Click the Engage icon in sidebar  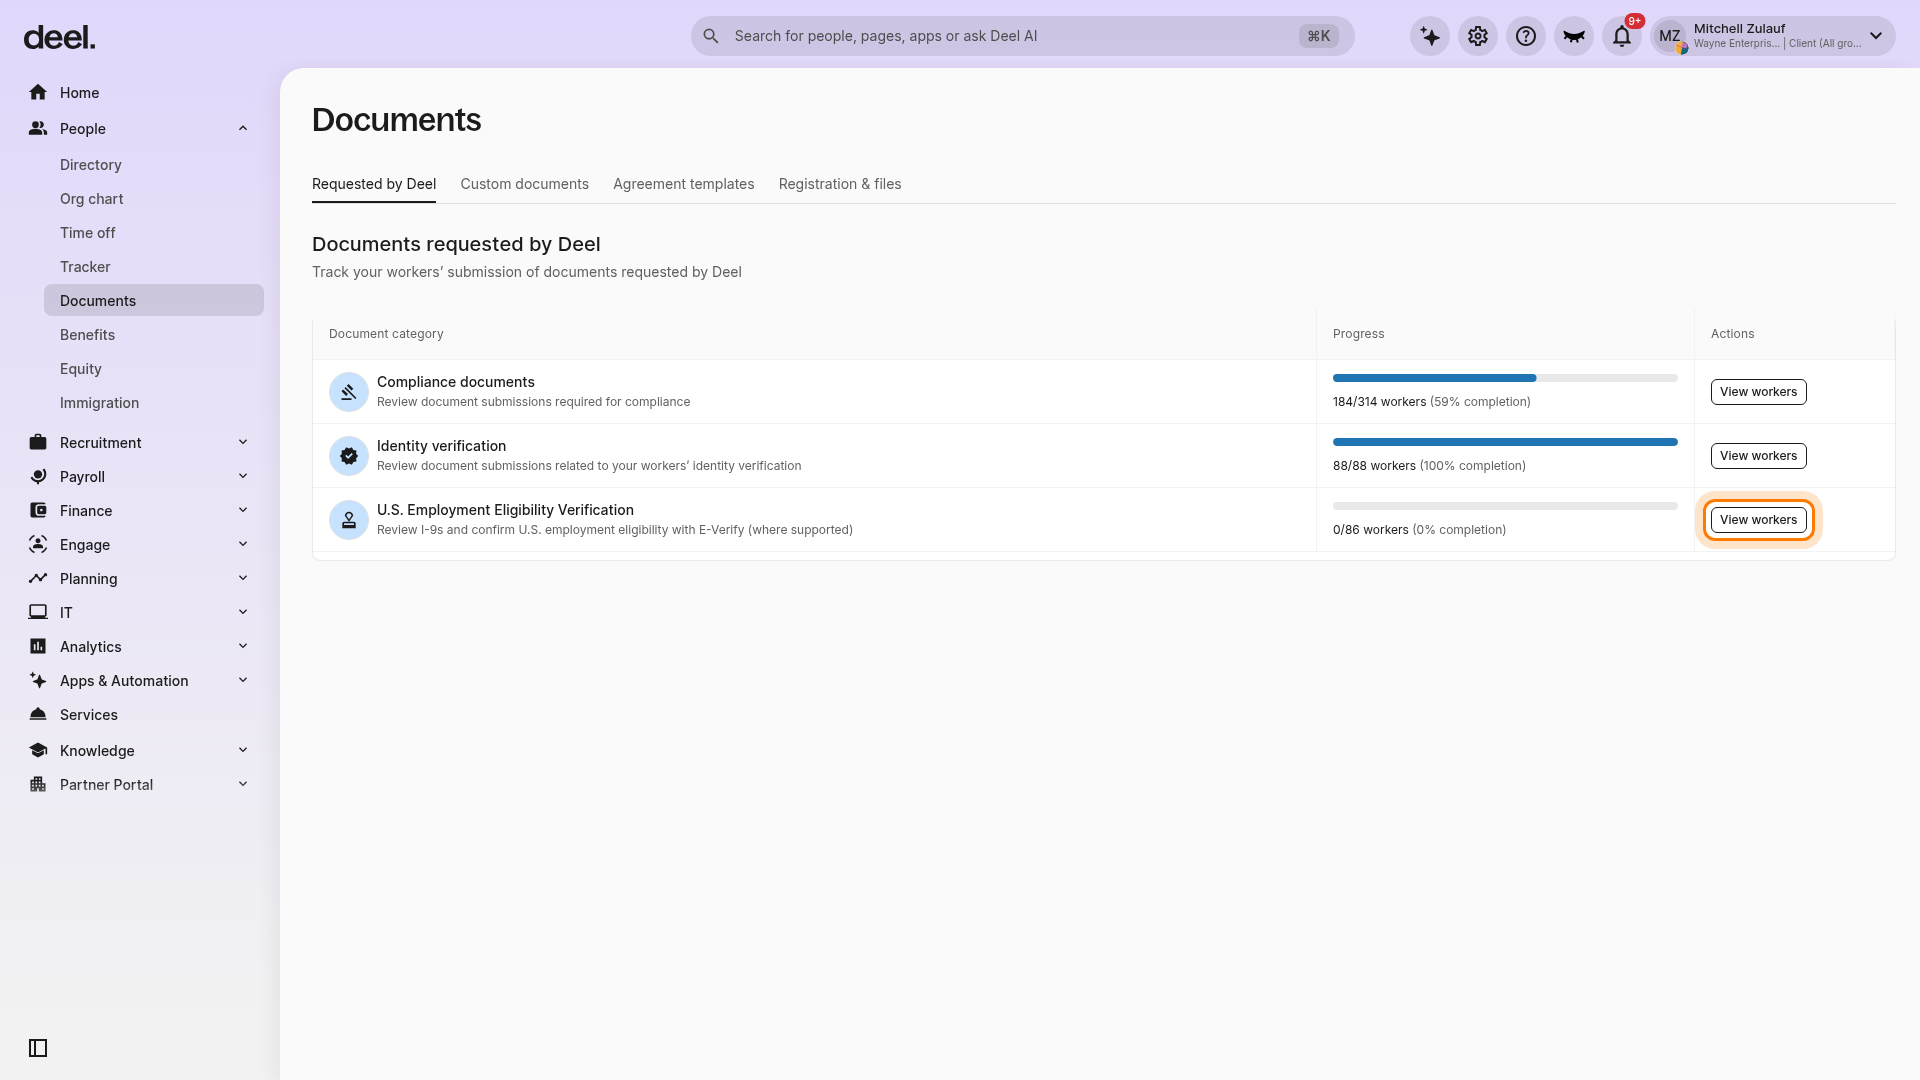(38, 544)
